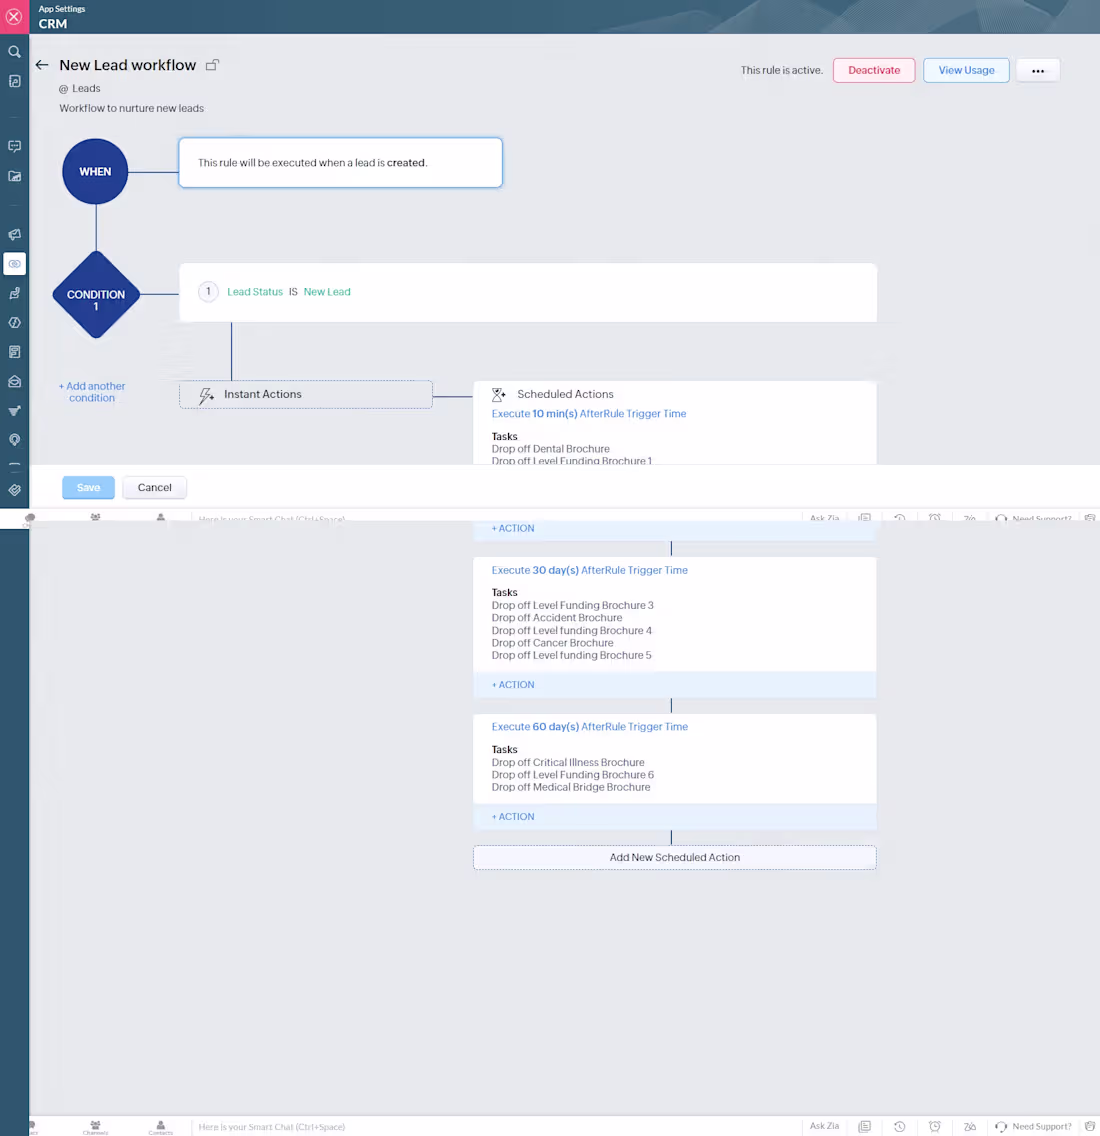Go back using the left arrow
The width and height of the screenshot is (1100, 1136).
point(42,65)
